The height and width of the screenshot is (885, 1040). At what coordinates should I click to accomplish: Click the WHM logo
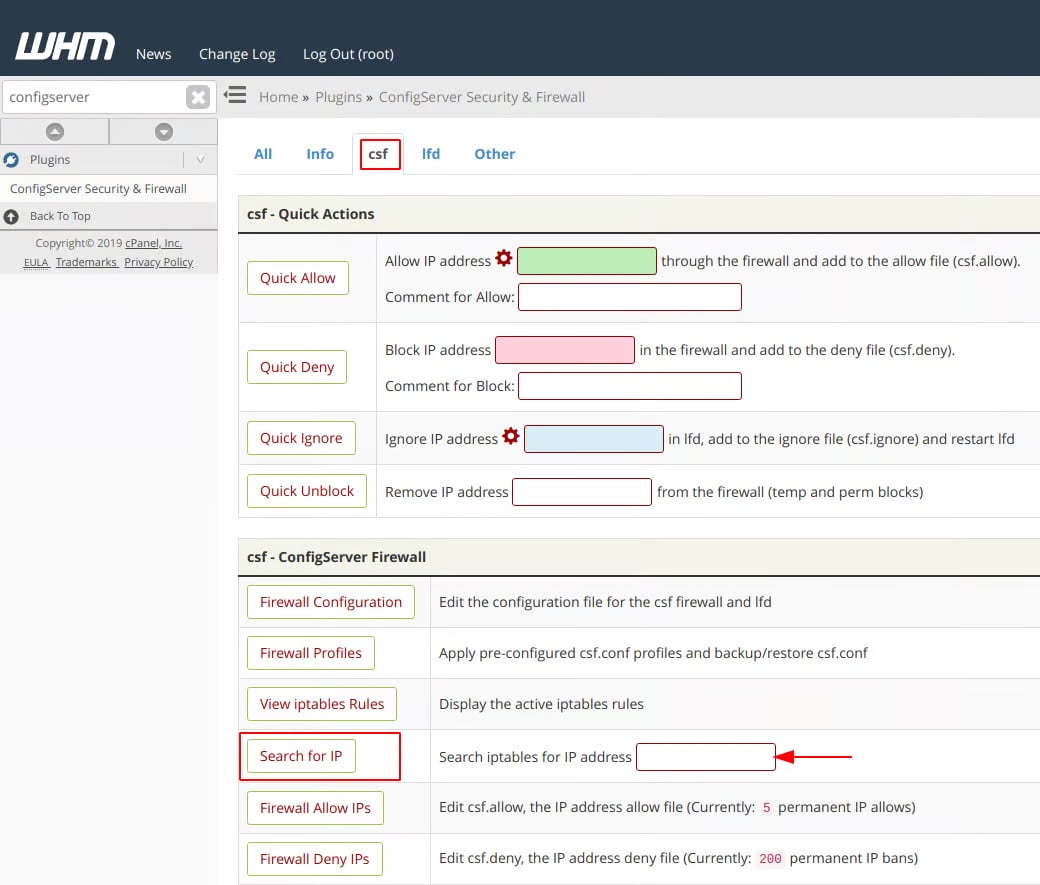[x=65, y=46]
